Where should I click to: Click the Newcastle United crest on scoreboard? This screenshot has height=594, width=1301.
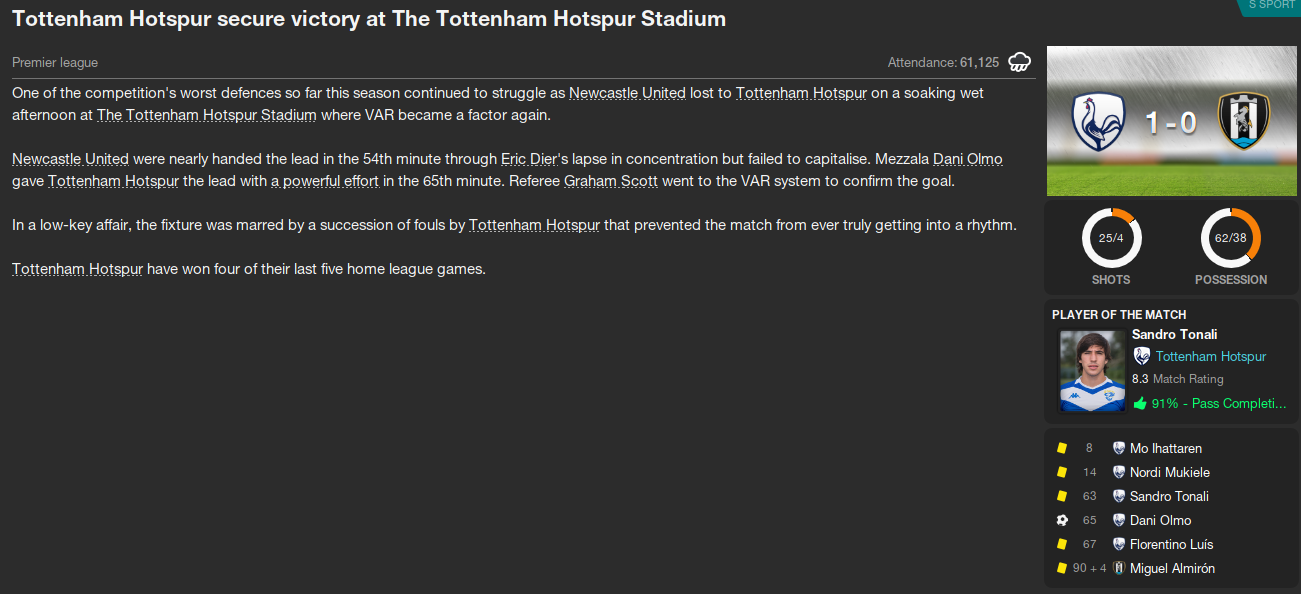pos(1244,122)
